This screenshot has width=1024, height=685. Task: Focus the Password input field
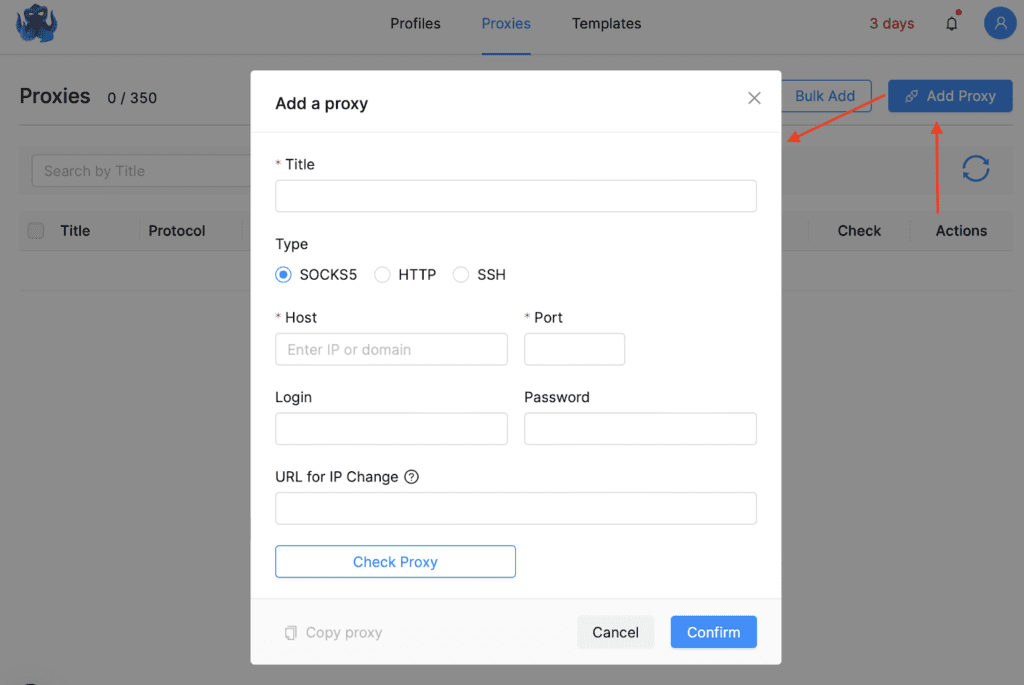640,428
